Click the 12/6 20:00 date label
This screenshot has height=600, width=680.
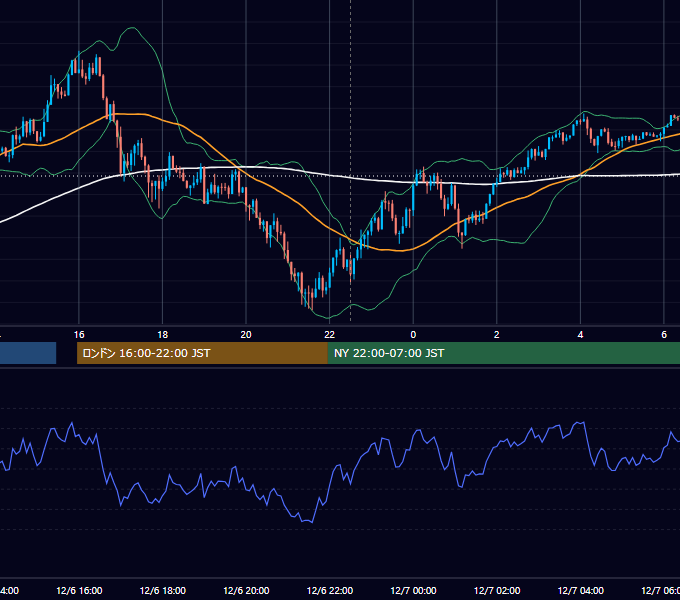246,590
